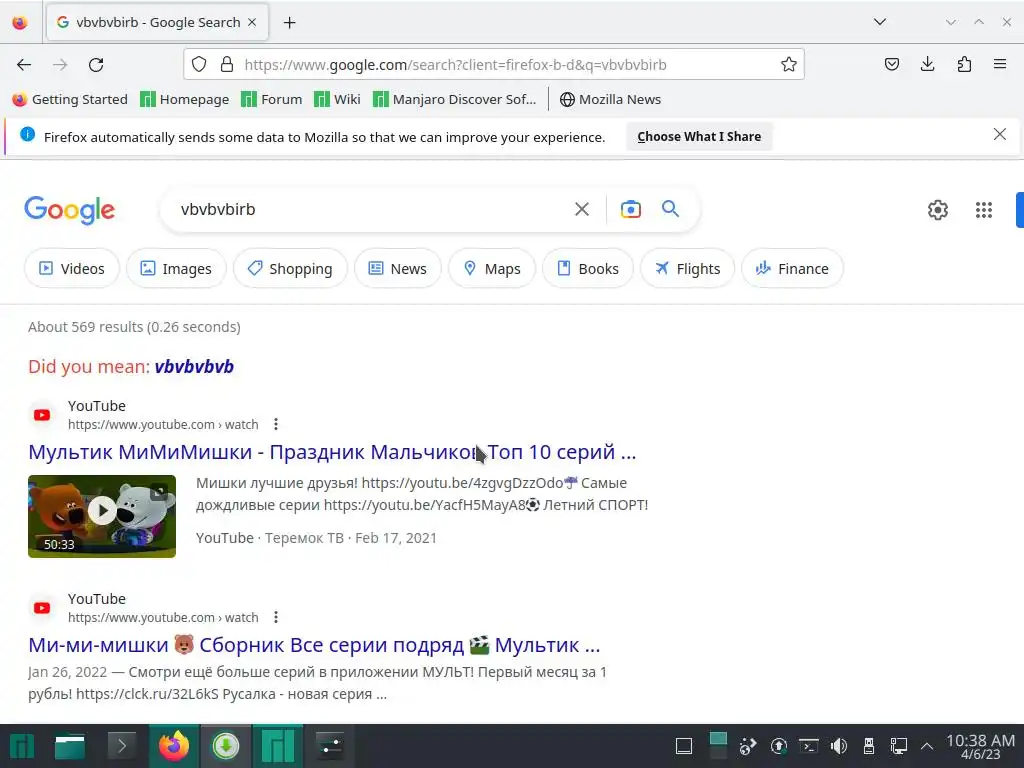
Task: Open volume control in system tray
Action: coord(839,746)
